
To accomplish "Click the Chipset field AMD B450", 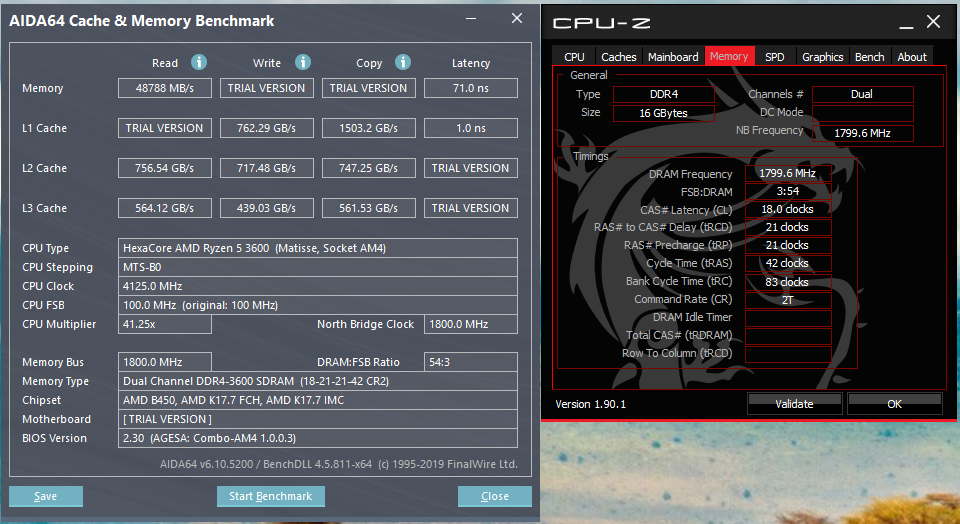I will [x=318, y=400].
